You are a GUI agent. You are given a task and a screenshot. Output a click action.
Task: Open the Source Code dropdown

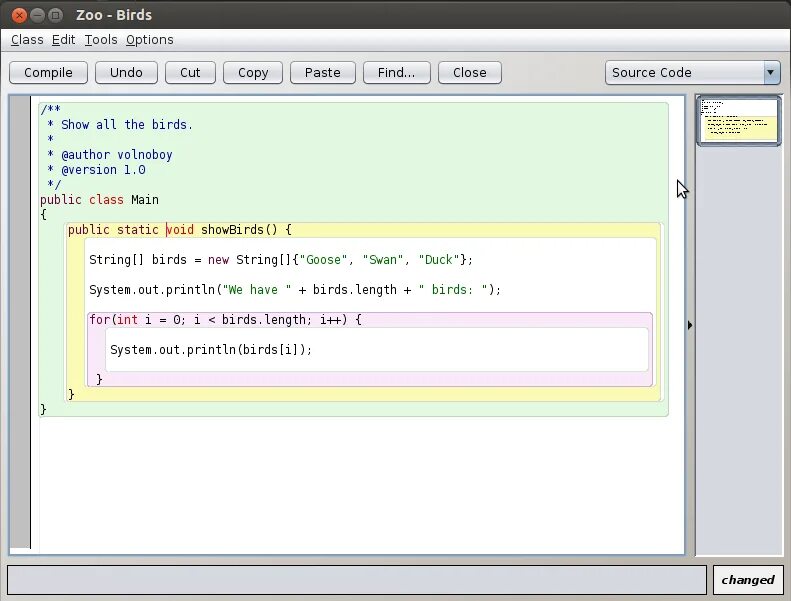point(693,73)
